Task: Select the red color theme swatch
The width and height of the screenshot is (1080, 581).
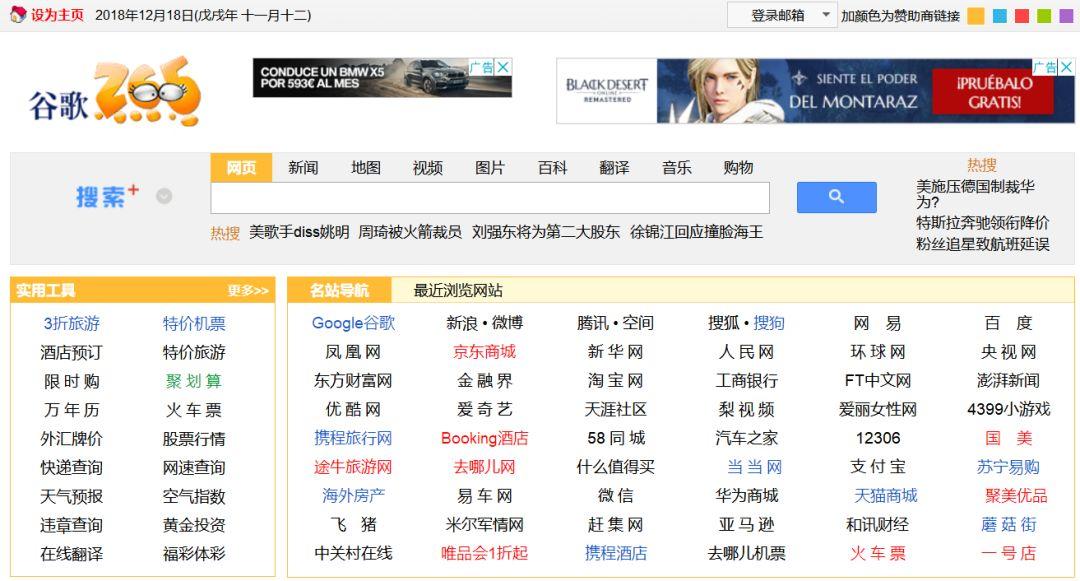Action: 1022,15
